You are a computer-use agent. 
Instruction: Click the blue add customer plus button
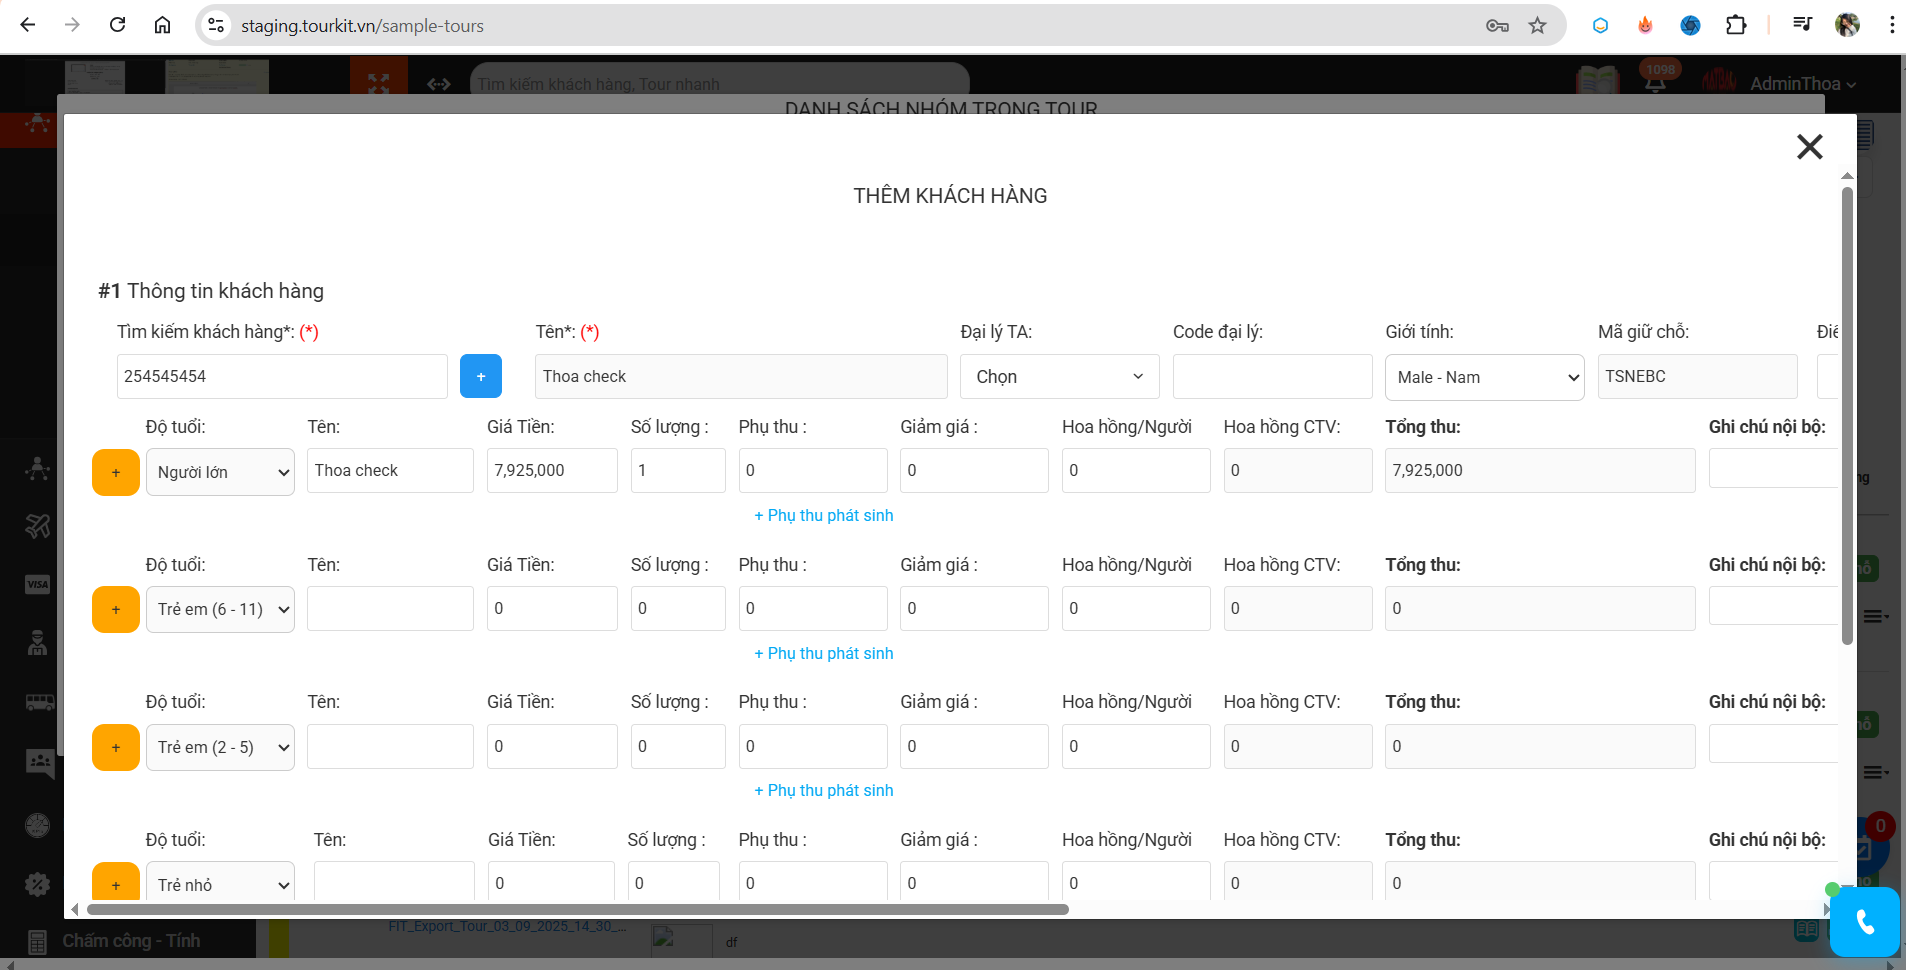pyautogui.click(x=480, y=376)
